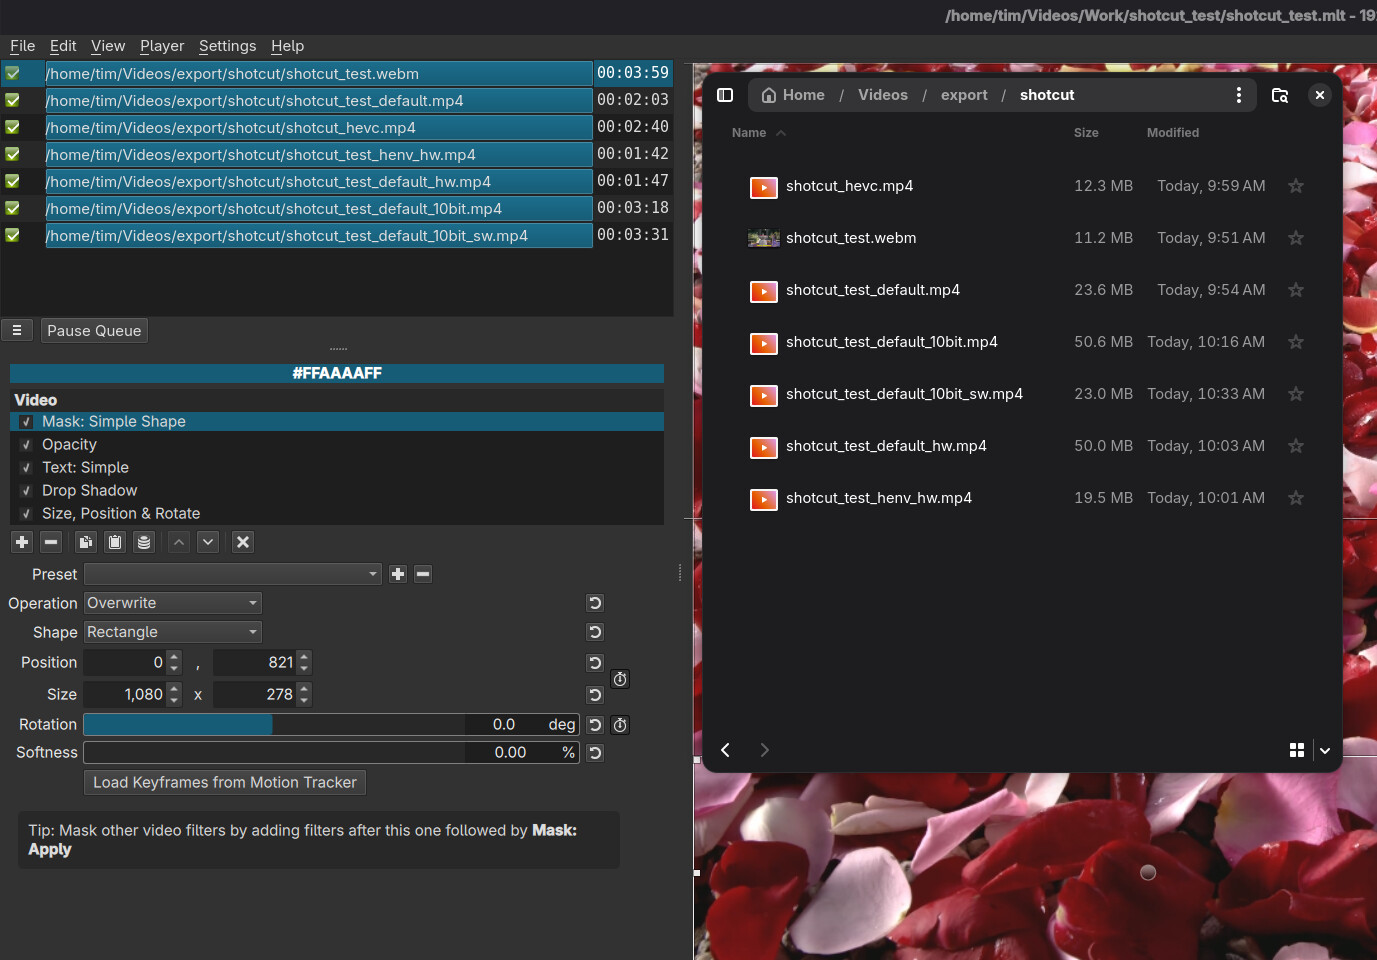Paste filters using the clipboard icon
Screen dimensions: 1377x960
pos(115,542)
